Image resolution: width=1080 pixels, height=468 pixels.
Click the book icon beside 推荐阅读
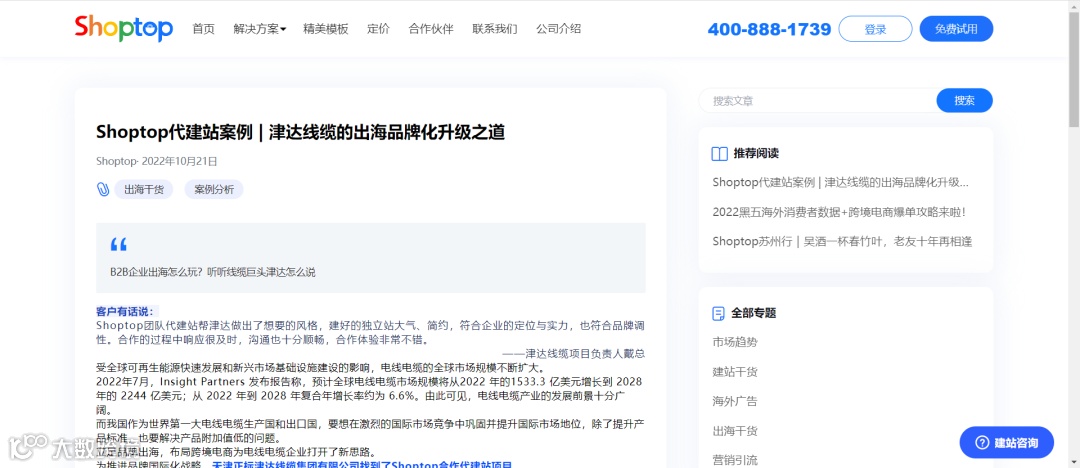719,154
